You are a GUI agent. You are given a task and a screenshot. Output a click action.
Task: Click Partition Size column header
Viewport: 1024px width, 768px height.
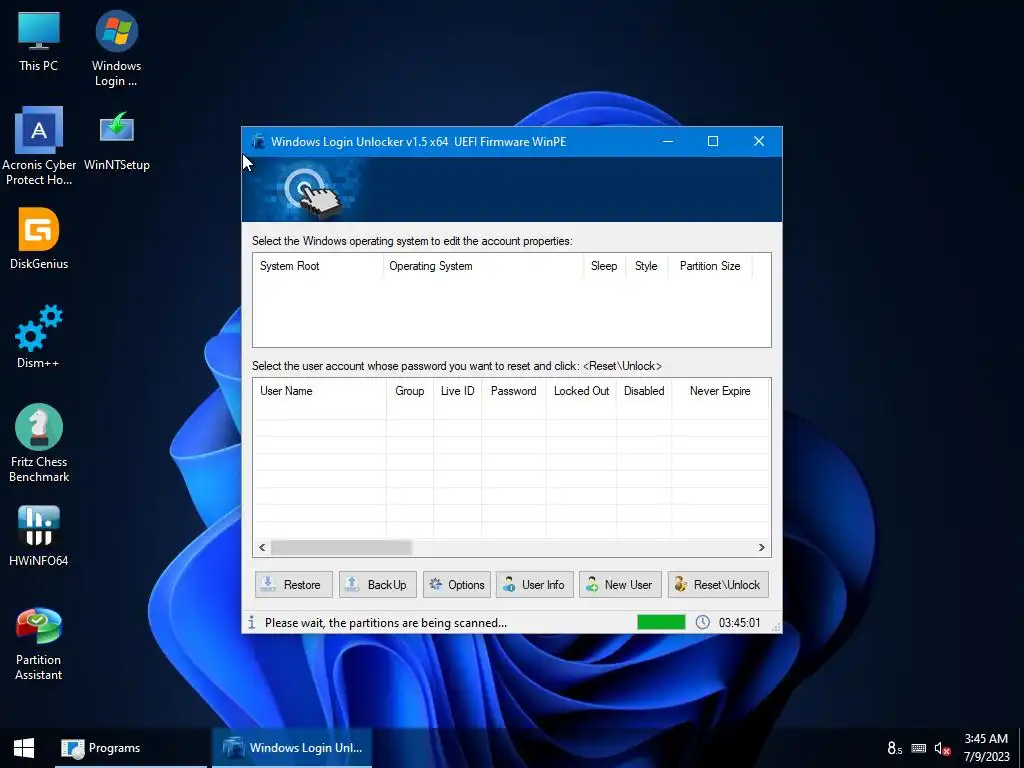pyautogui.click(x=710, y=266)
